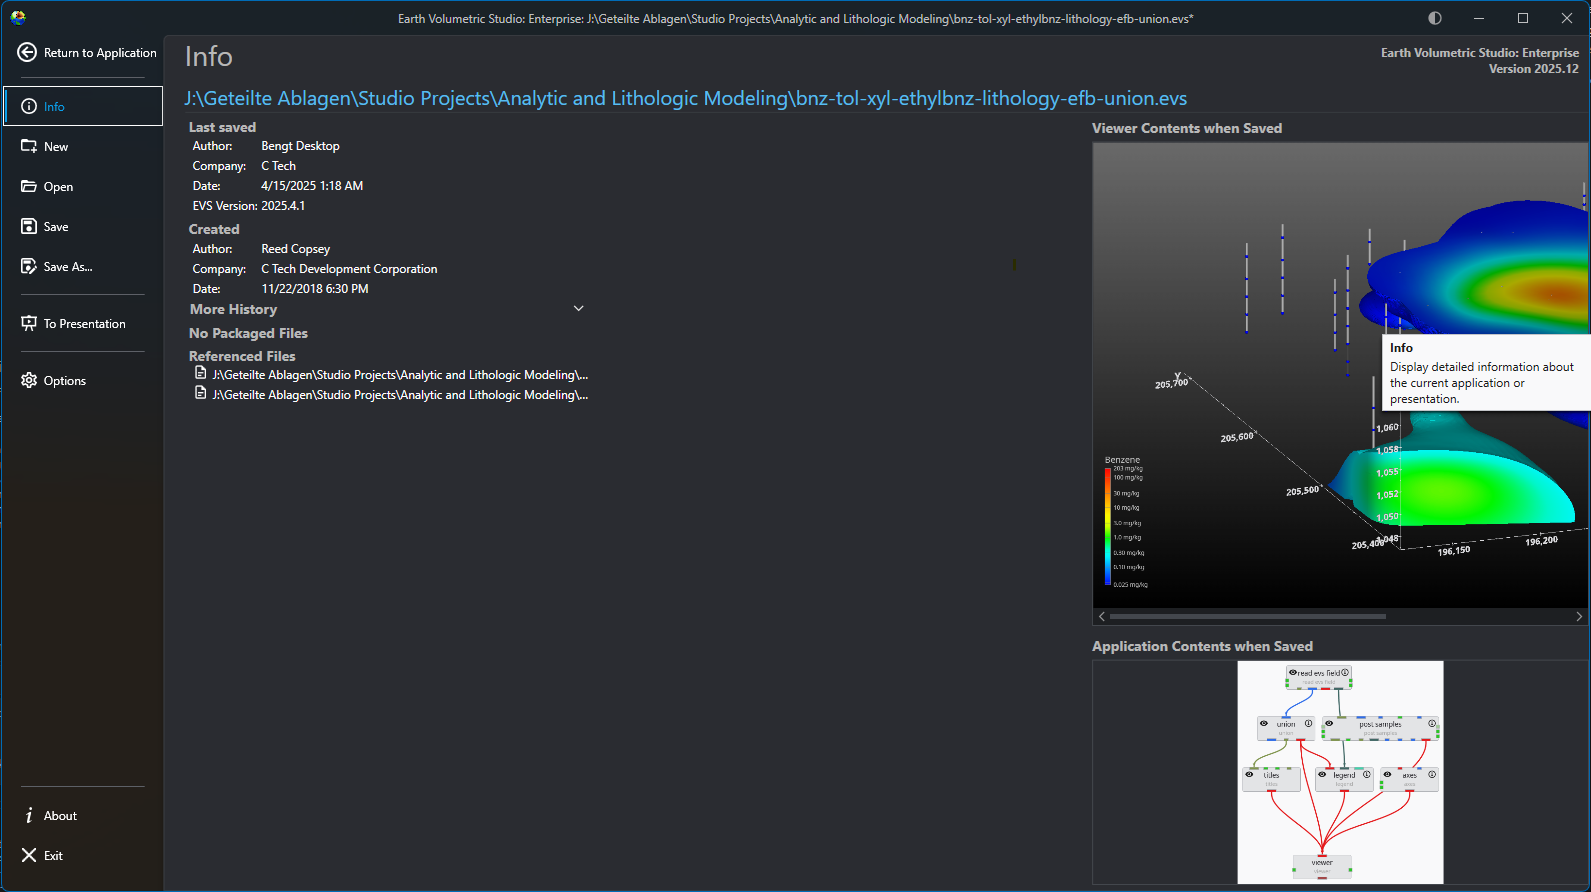Toggle the theme contrast icon in the title bar
The height and width of the screenshot is (892, 1591).
[1435, 18]
